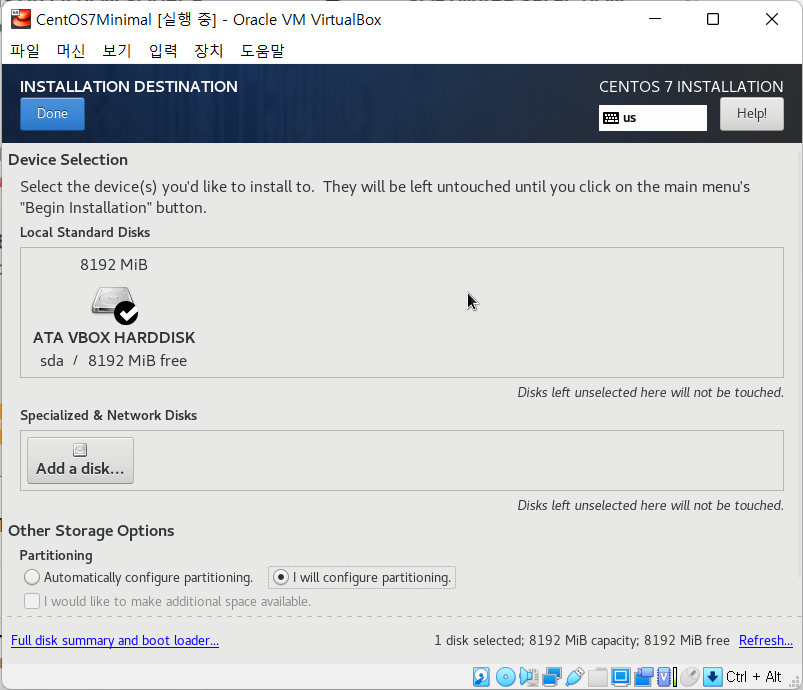Click the hard disk activity icon in status bar
Image resolution: width=803 pixels, height=690 pixels.
click(x=481, y=677)
